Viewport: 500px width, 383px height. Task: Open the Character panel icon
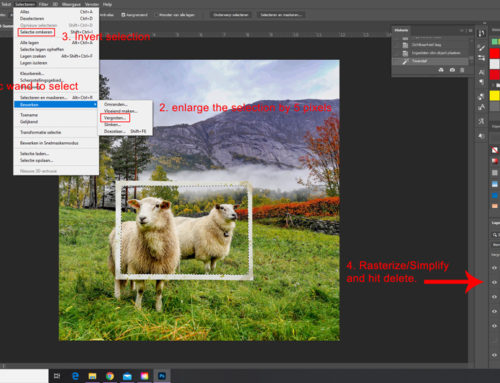481,72
